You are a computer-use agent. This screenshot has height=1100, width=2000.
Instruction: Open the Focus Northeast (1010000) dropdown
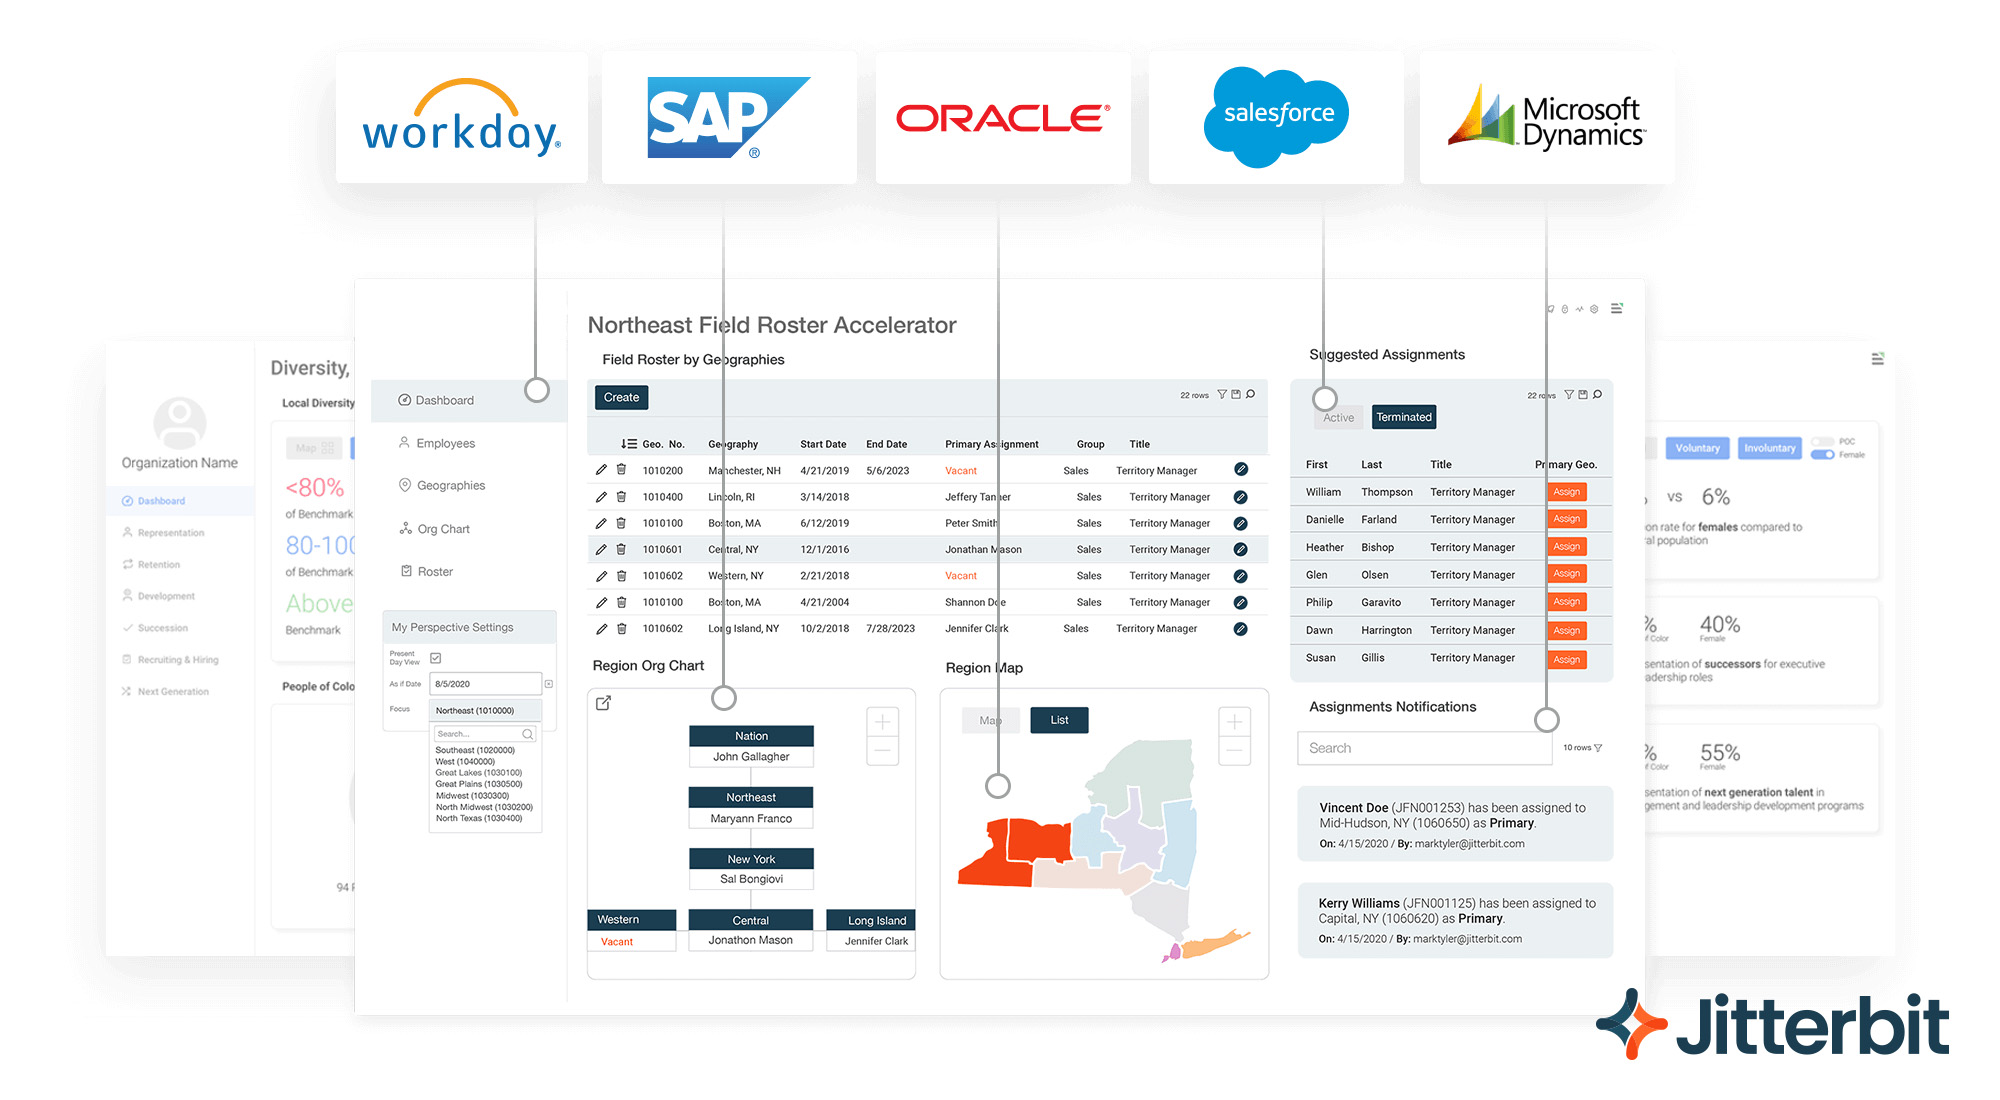485,710
